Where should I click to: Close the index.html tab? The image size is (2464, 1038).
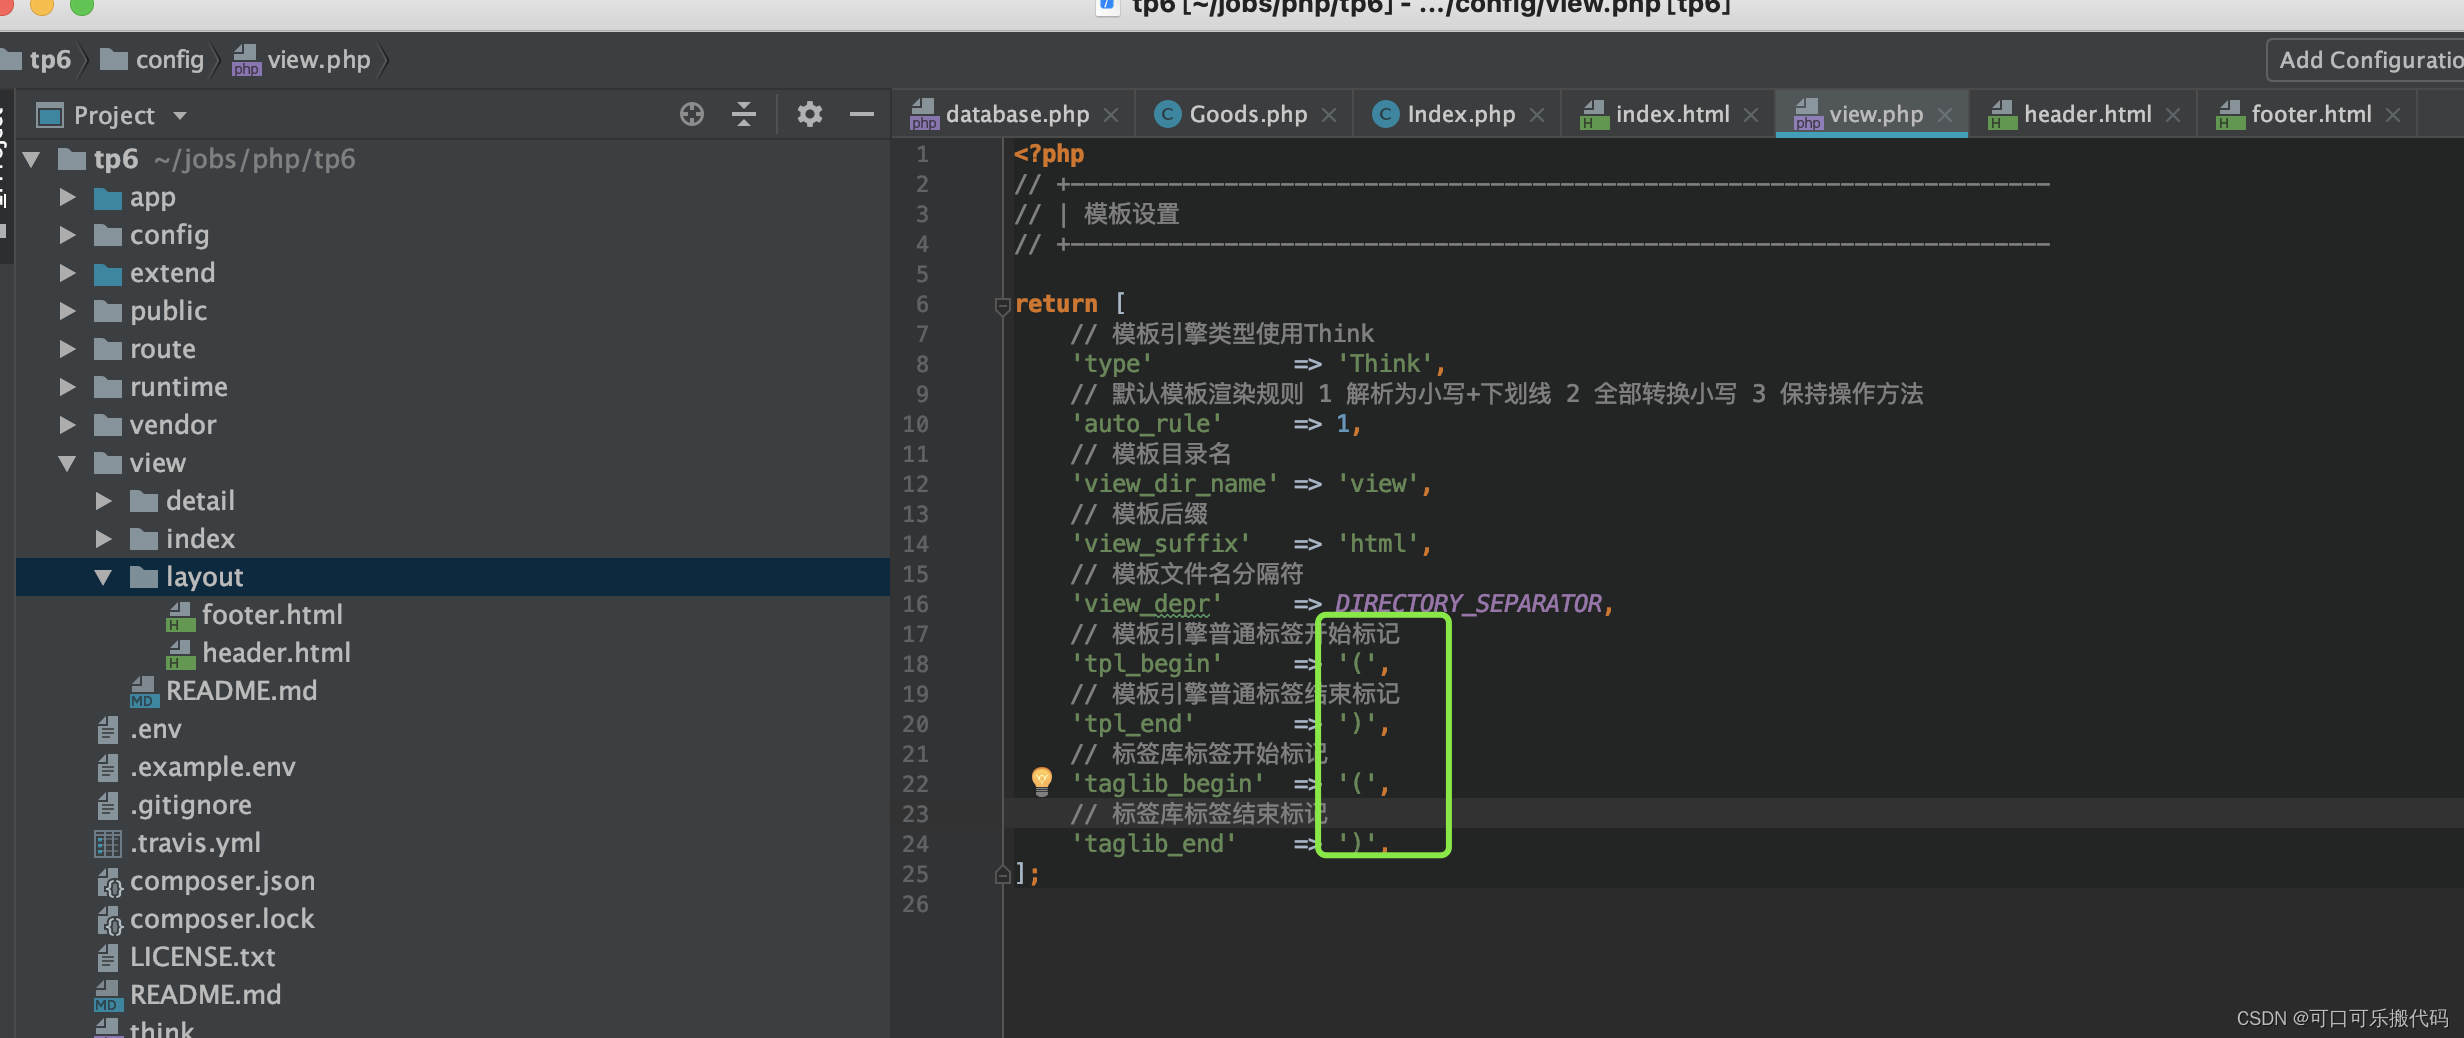click(1751, 115)
